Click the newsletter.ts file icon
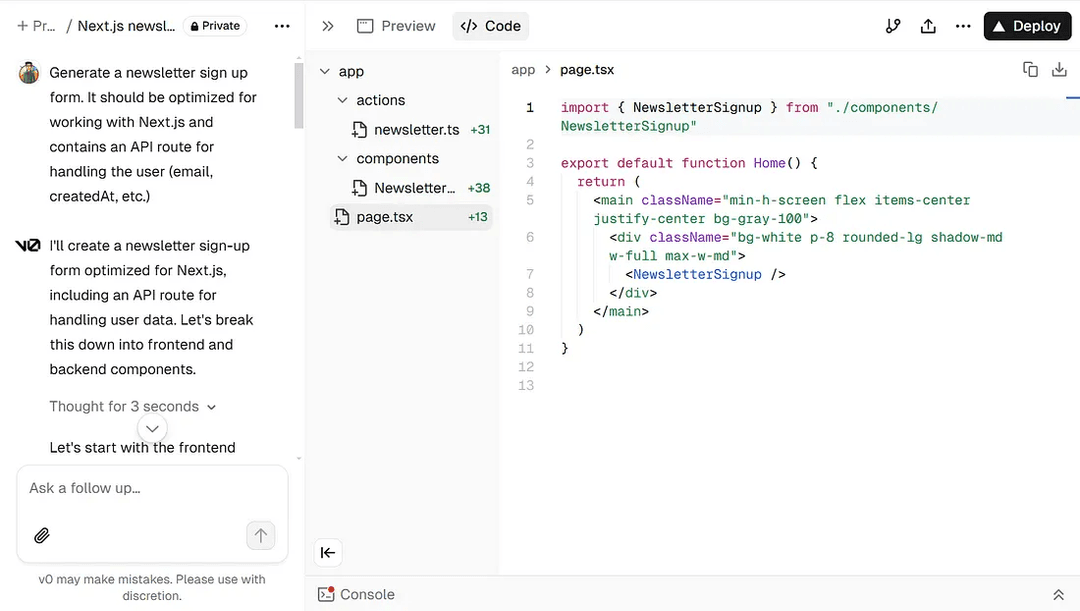The image size is (1080, 611). 359,130
